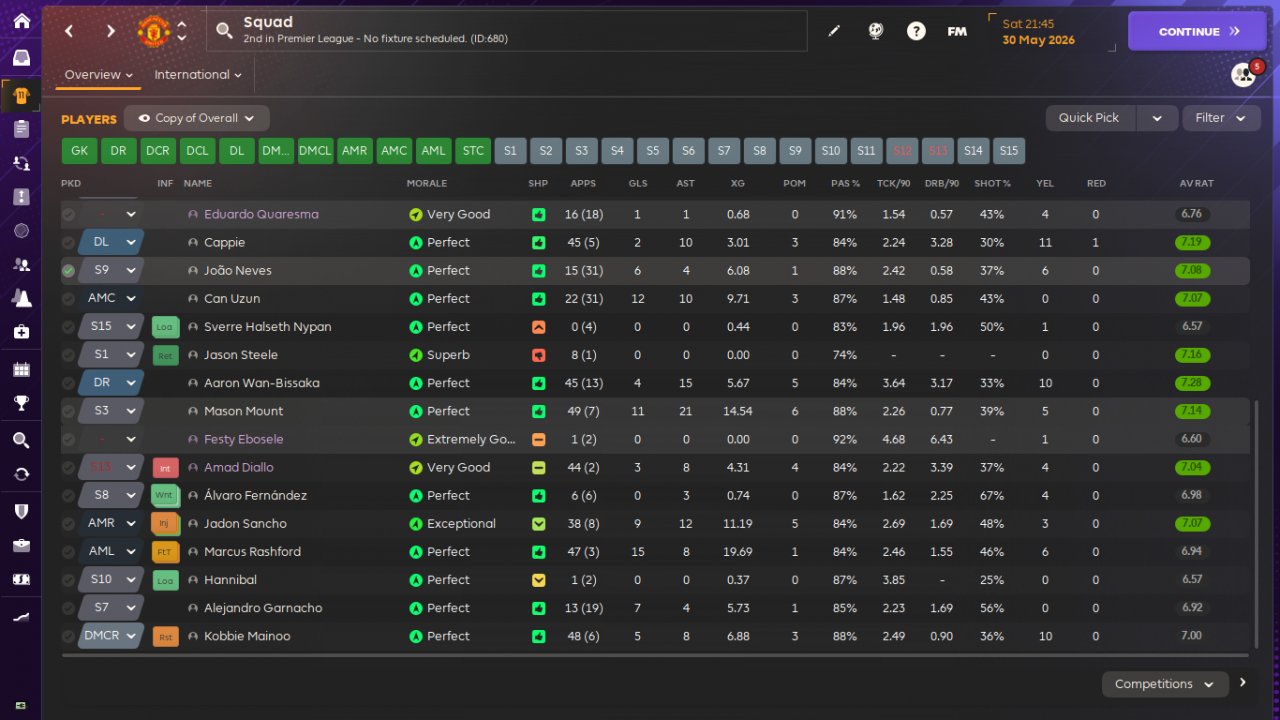
Task: Sort the table by MORALE column
Action: click(x=426, y=184)
